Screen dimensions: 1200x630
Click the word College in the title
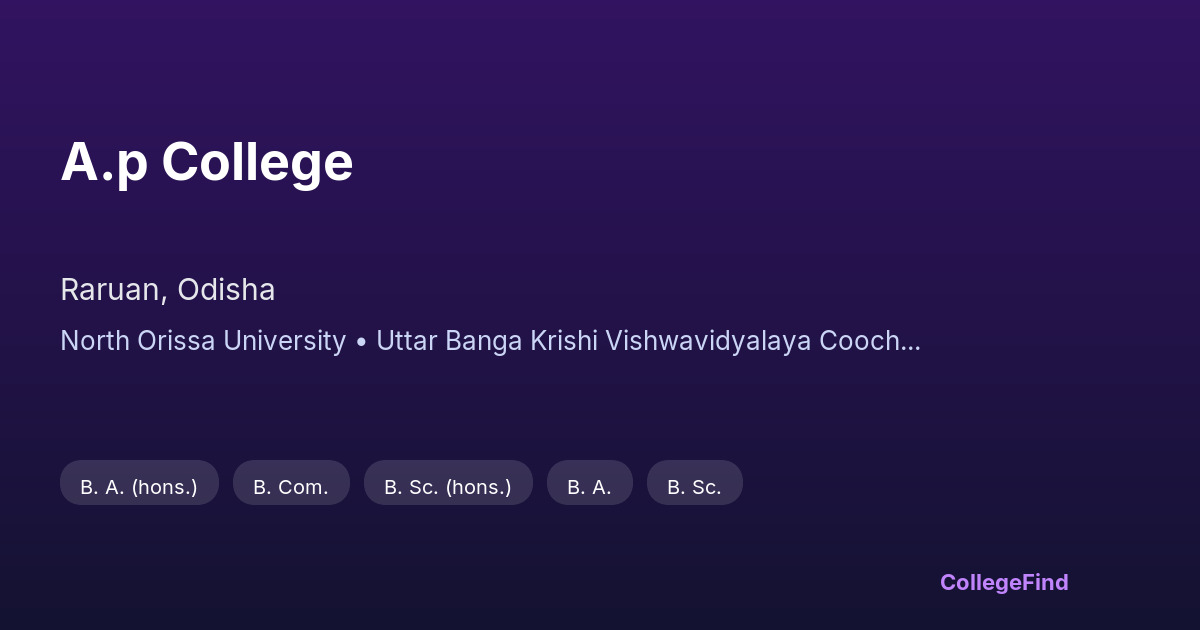tap(257, 162)
